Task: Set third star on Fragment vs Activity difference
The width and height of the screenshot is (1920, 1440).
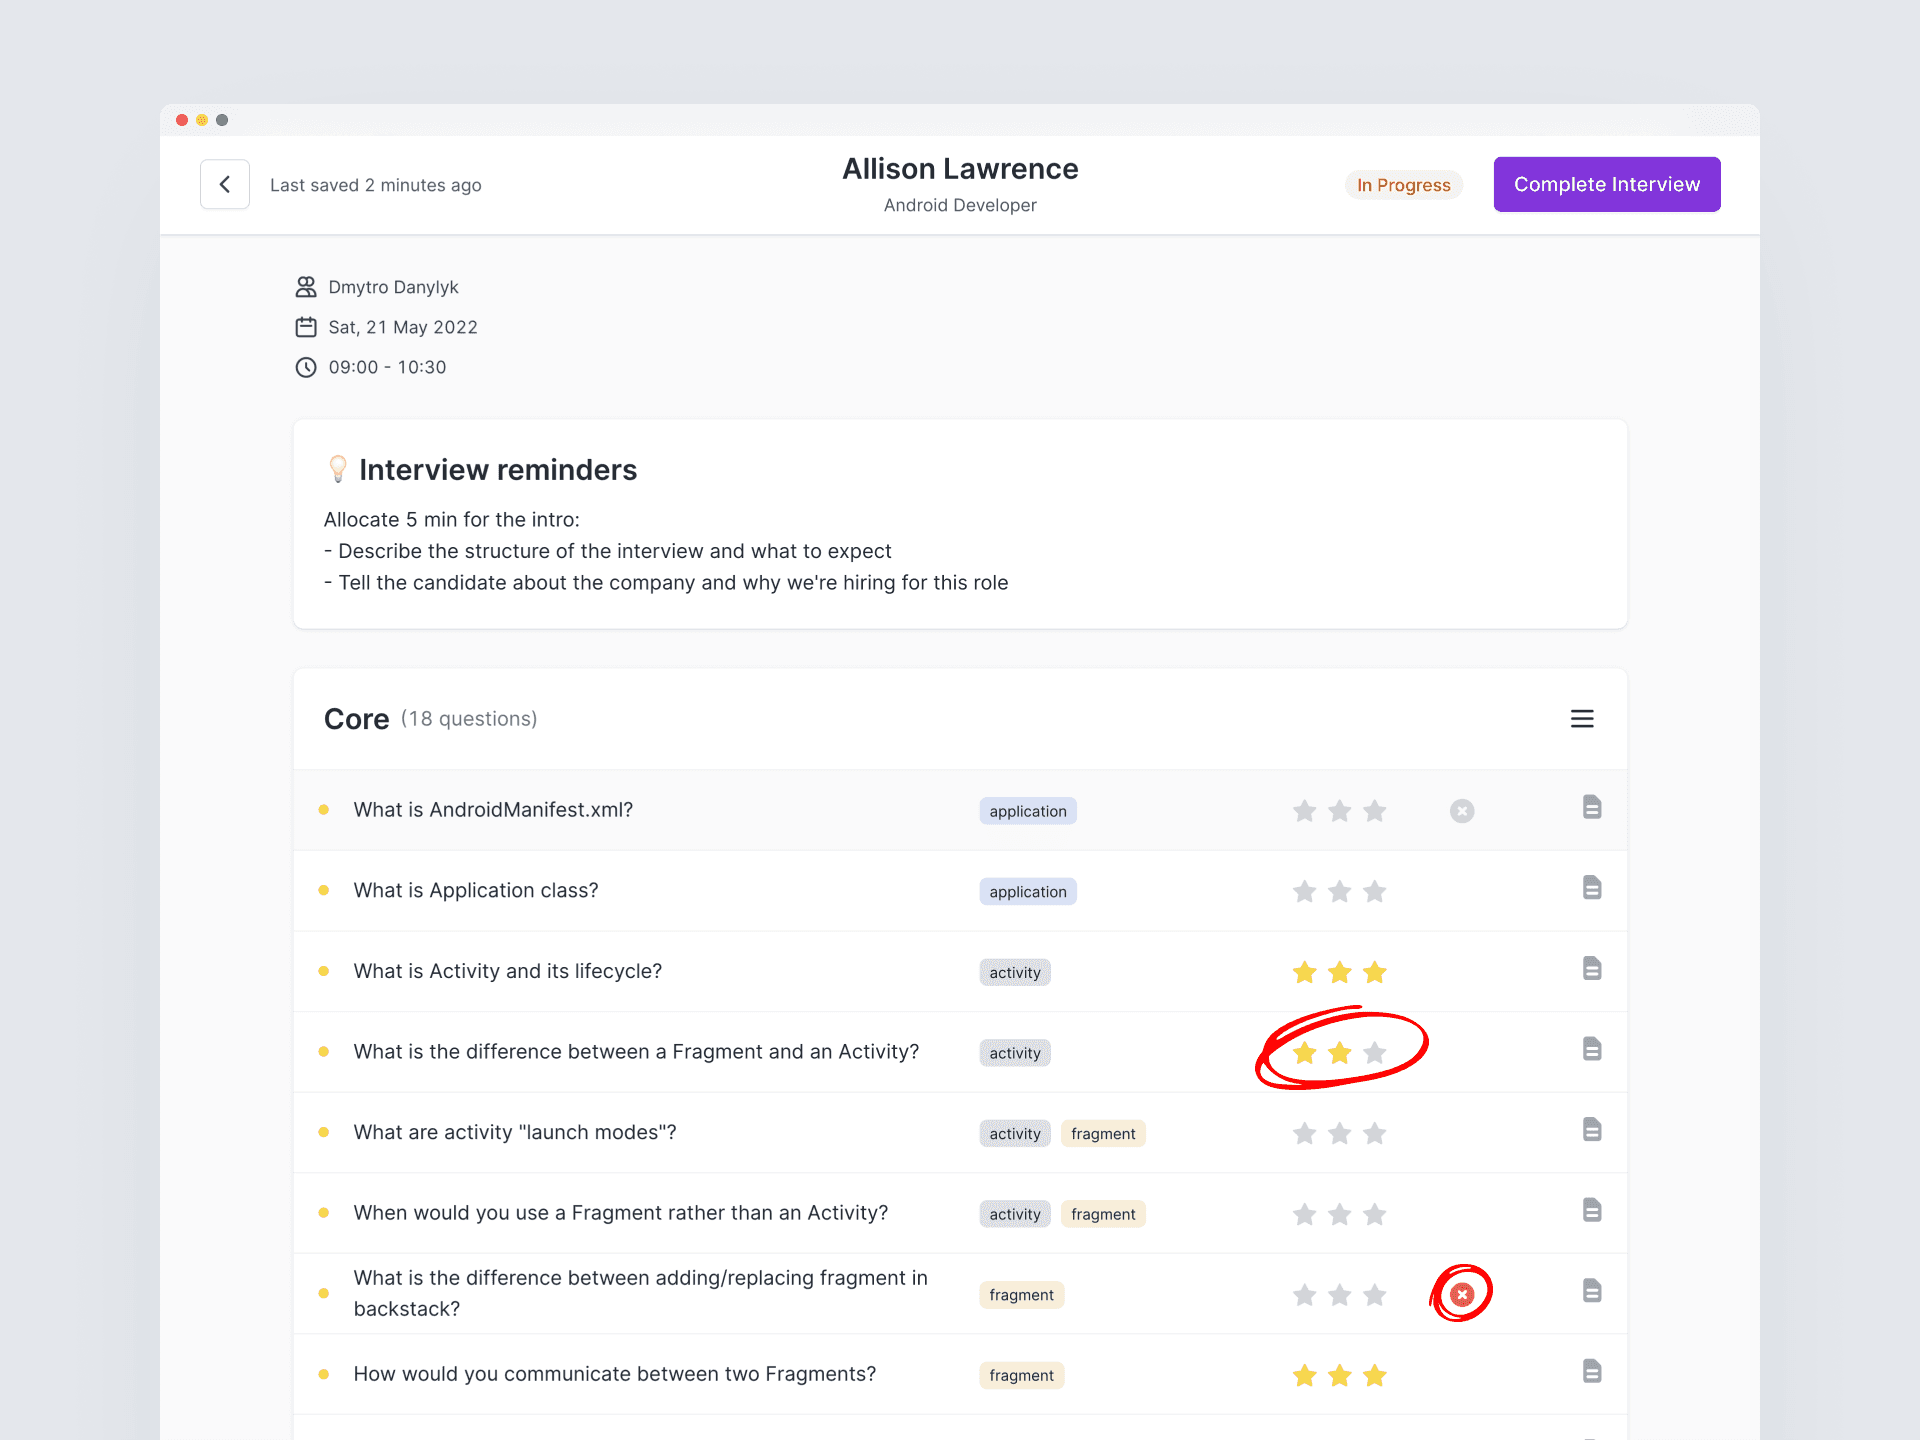Action: pos(1375,1053)
